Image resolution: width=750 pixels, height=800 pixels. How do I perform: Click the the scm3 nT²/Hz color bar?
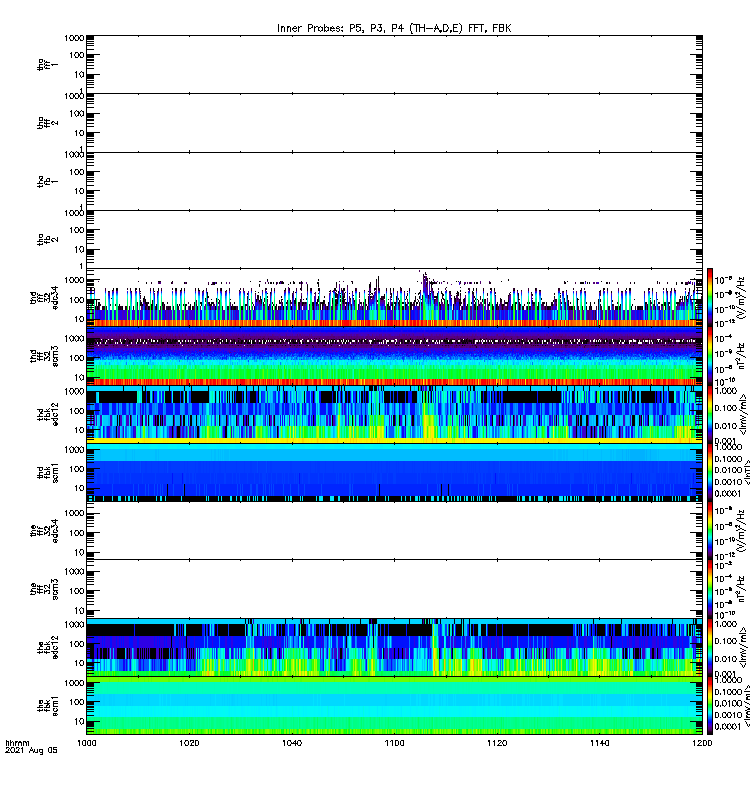(x=710, y=589)
